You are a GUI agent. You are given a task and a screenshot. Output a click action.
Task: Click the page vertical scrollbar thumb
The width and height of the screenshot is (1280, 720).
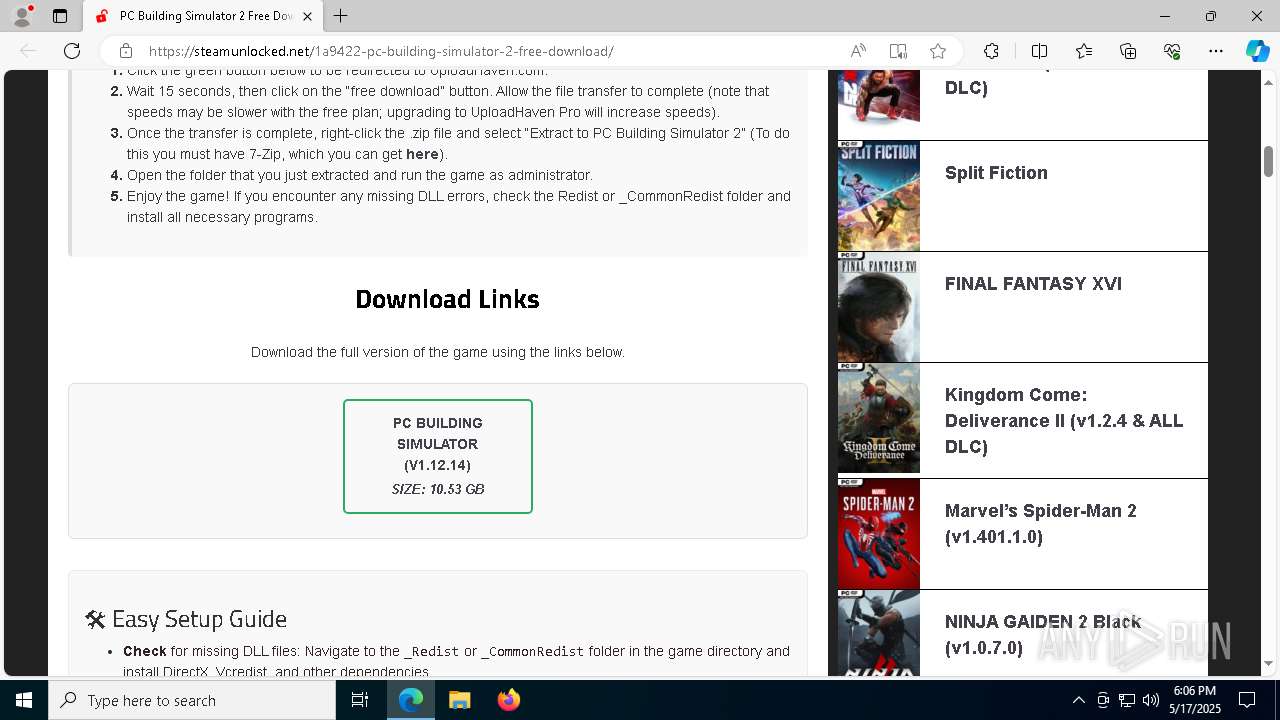1269,160
